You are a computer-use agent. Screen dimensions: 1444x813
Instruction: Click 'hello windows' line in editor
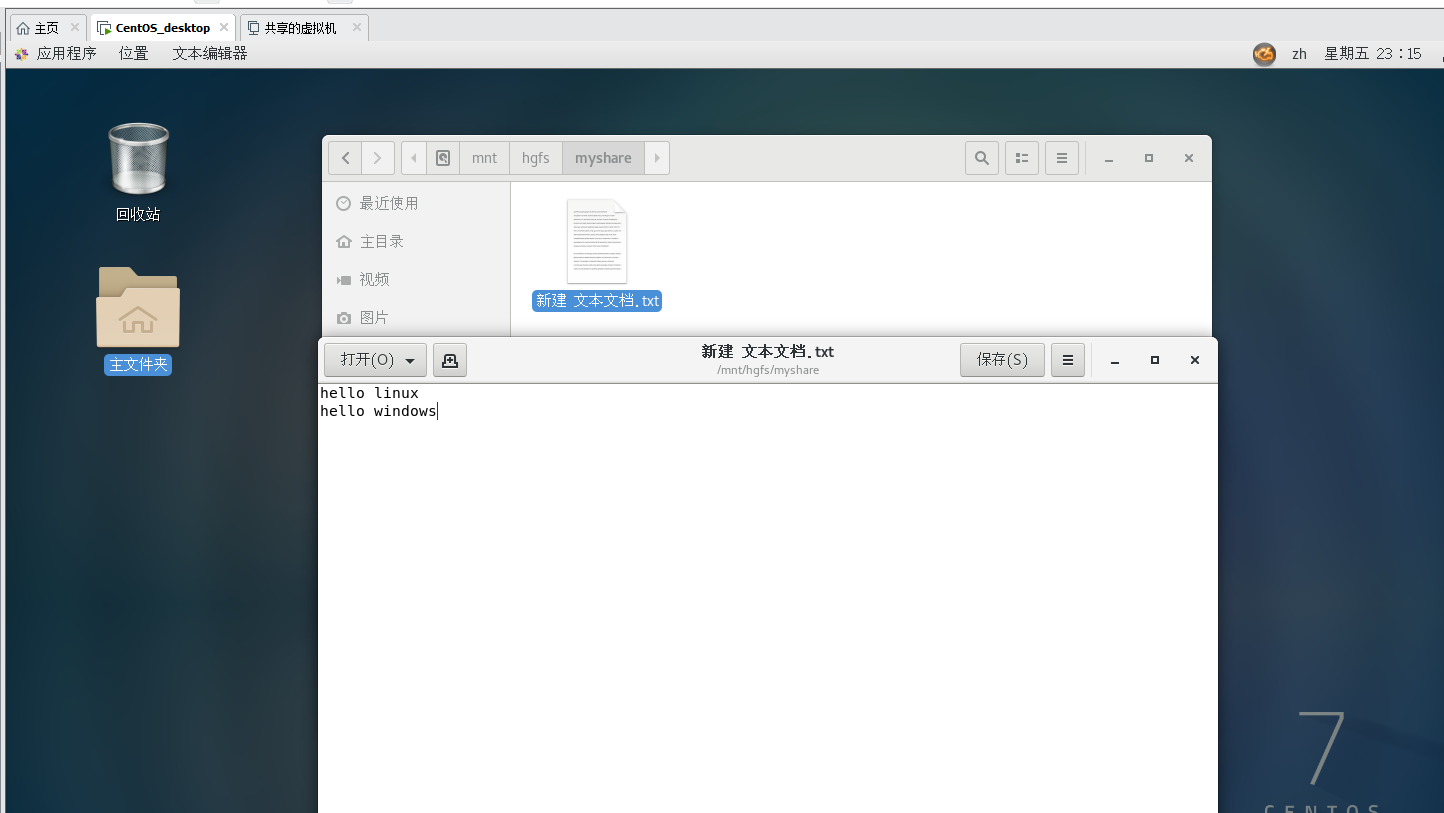point(378,411)
